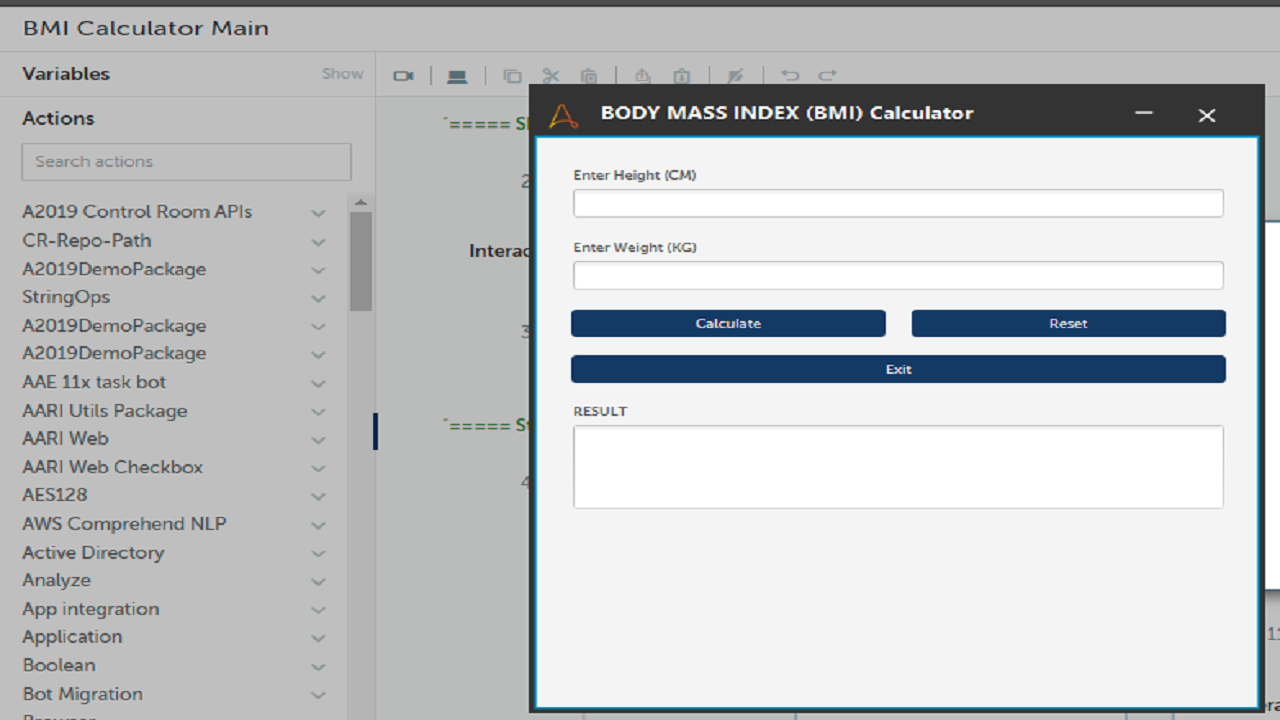The width and height of the screenshot is (1280, 720).
Task: Click the scissors Cut icon
Action: click(550, 76)
